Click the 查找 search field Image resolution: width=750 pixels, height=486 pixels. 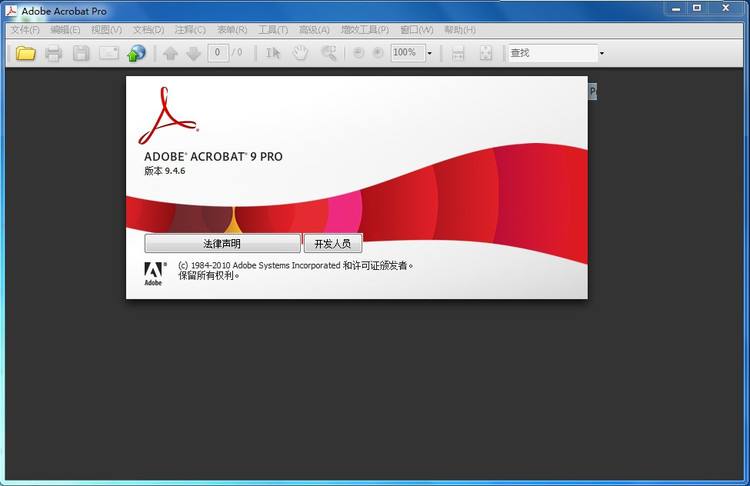click(x=552, y=53)
